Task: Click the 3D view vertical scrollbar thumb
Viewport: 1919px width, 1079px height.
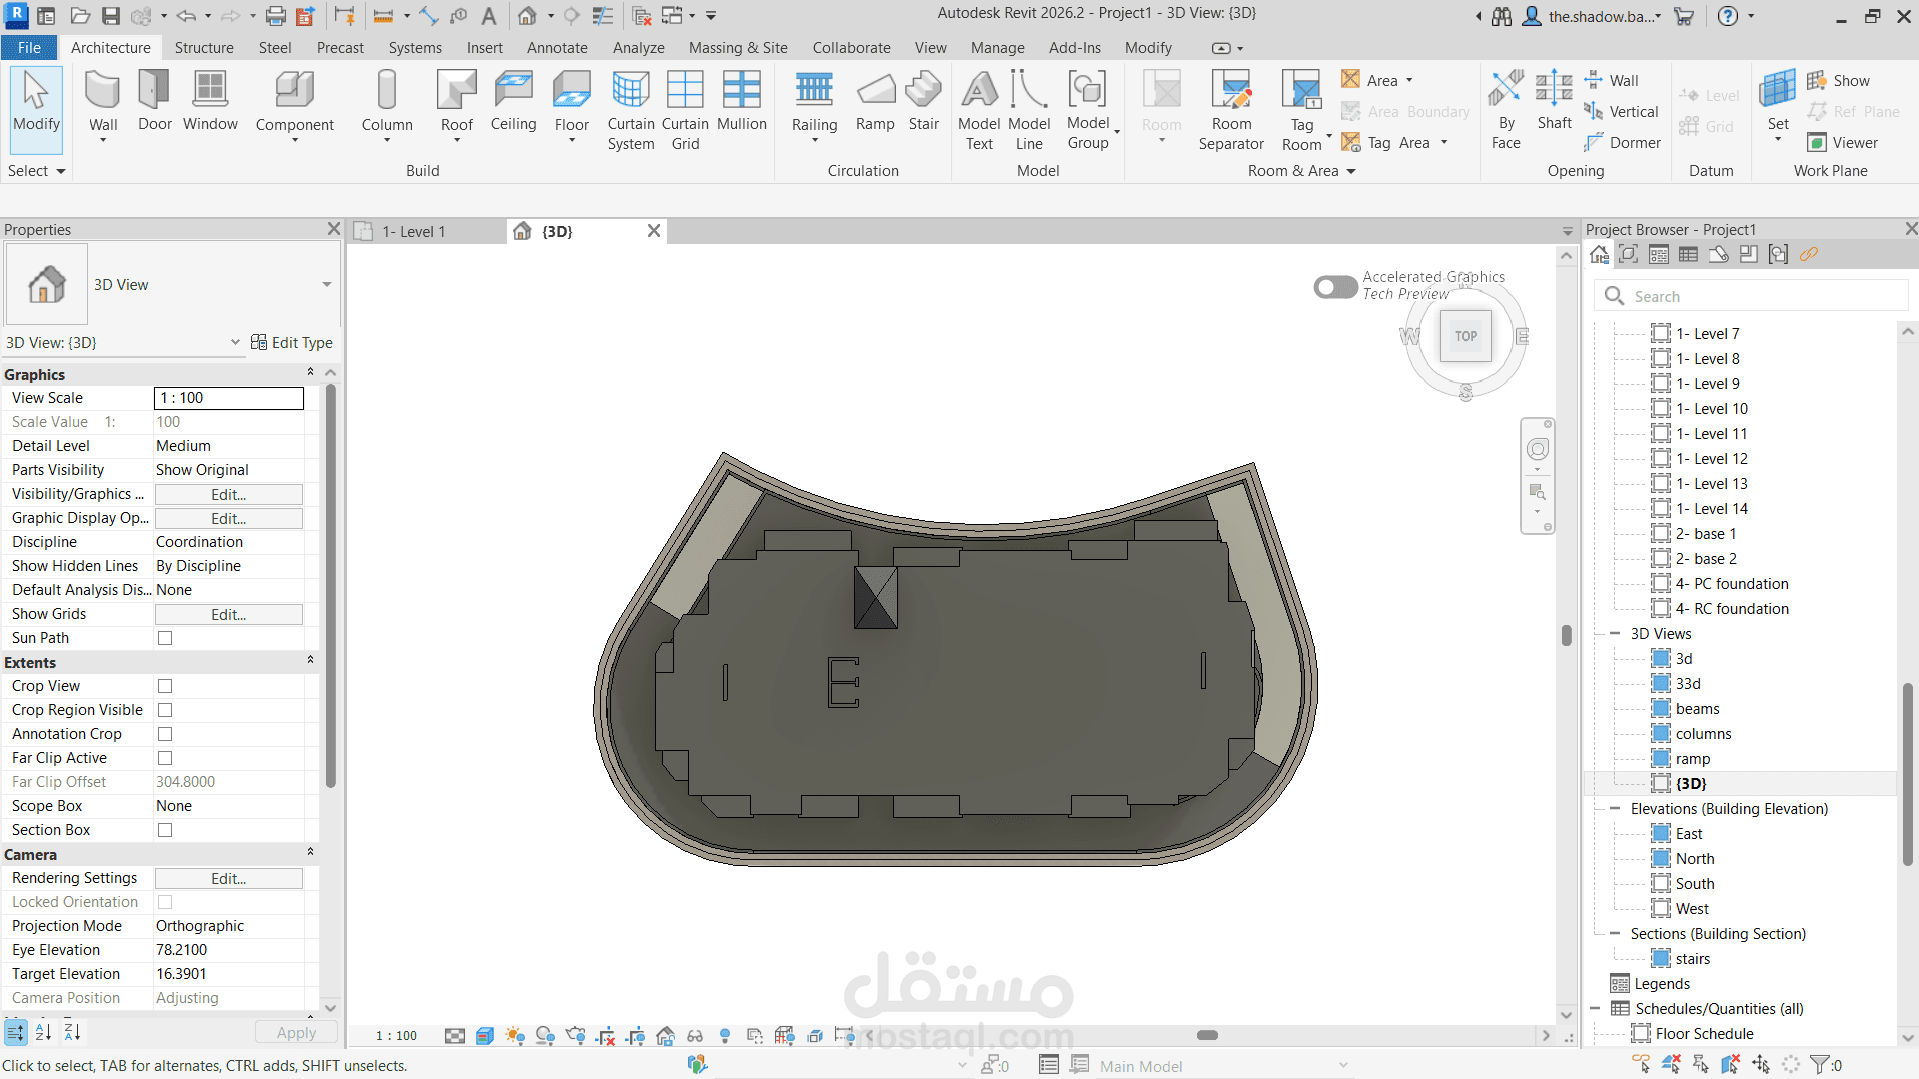Action: pos(1566,636)
